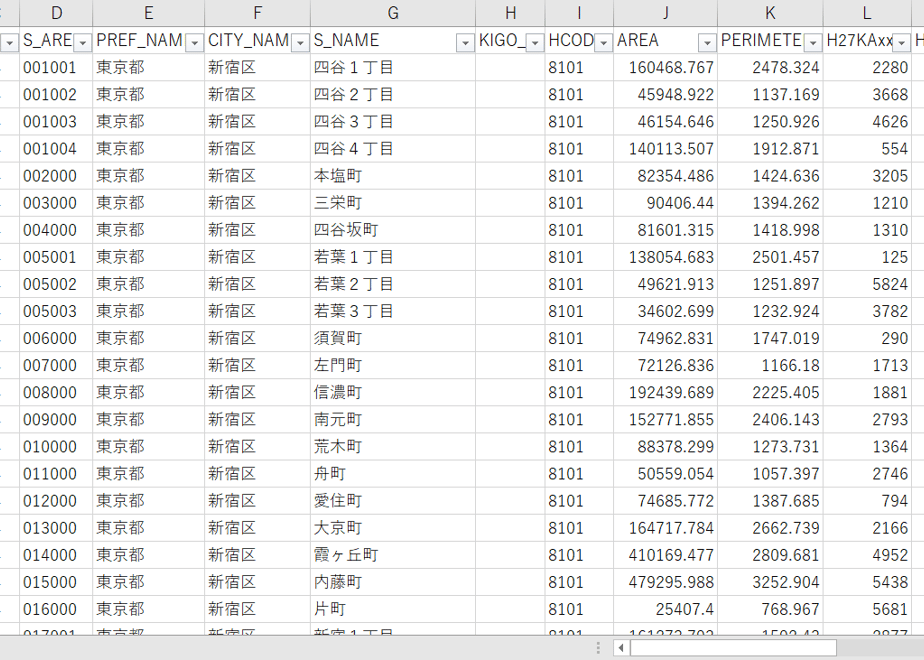Select cell containing 若葉２丁目
The height and width of the screenshot is (660, 924).
(x=393, y=284)
